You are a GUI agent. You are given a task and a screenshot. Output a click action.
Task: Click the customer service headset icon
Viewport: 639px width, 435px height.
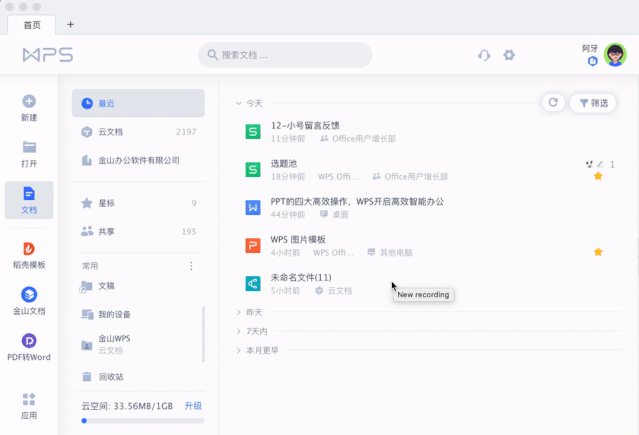[485, 55]
